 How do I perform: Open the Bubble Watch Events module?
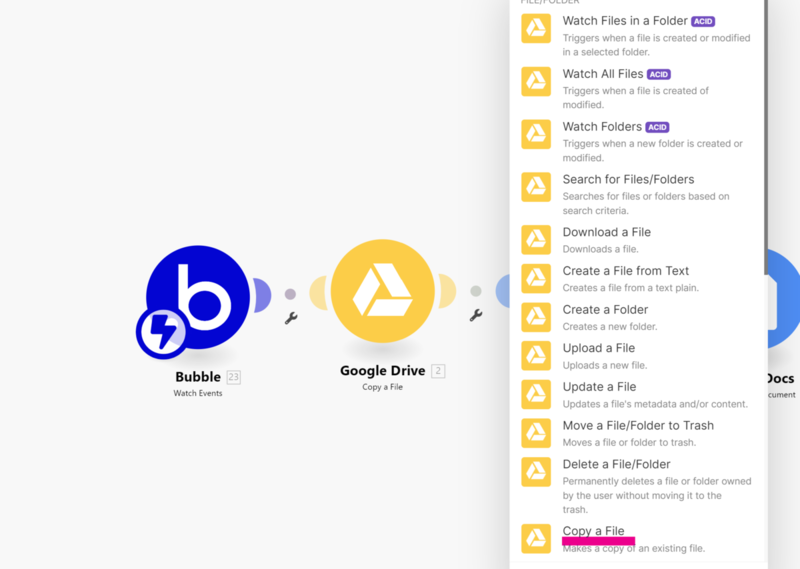tap(198, 297)
